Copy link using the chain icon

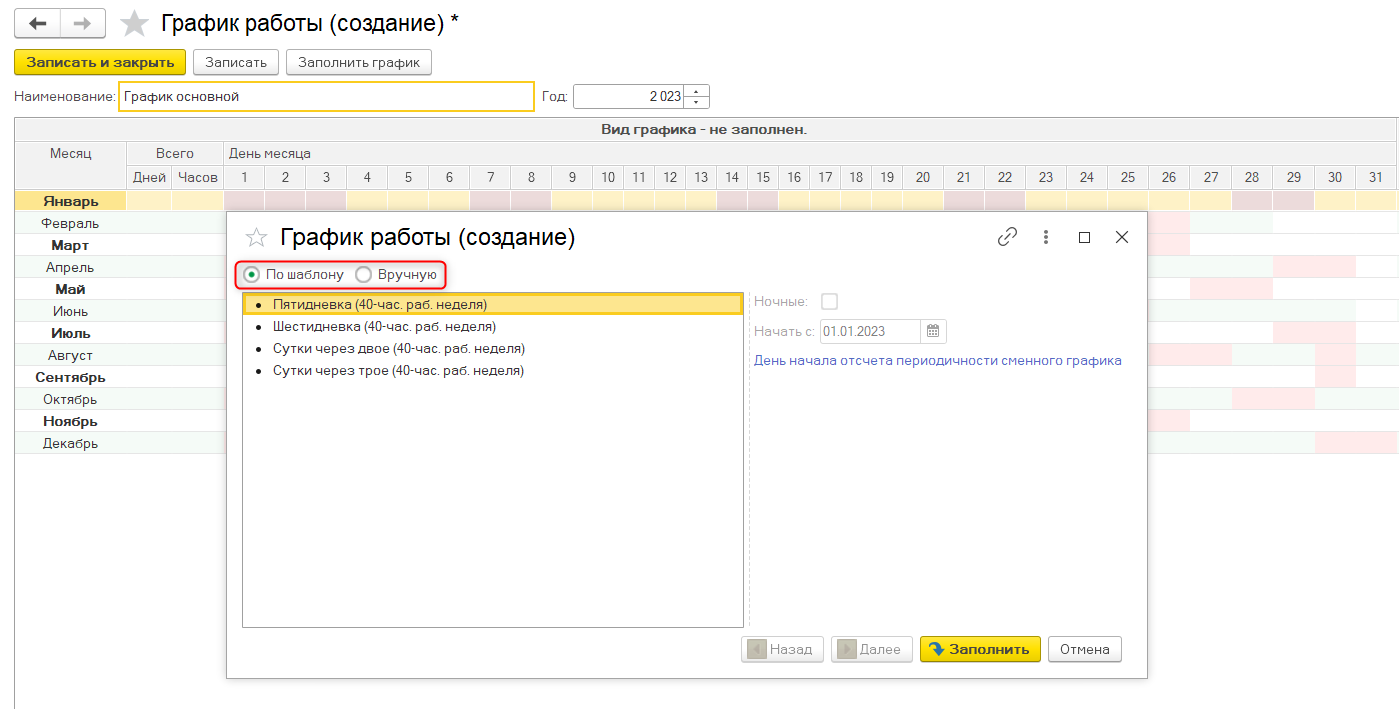point(1007,237)
